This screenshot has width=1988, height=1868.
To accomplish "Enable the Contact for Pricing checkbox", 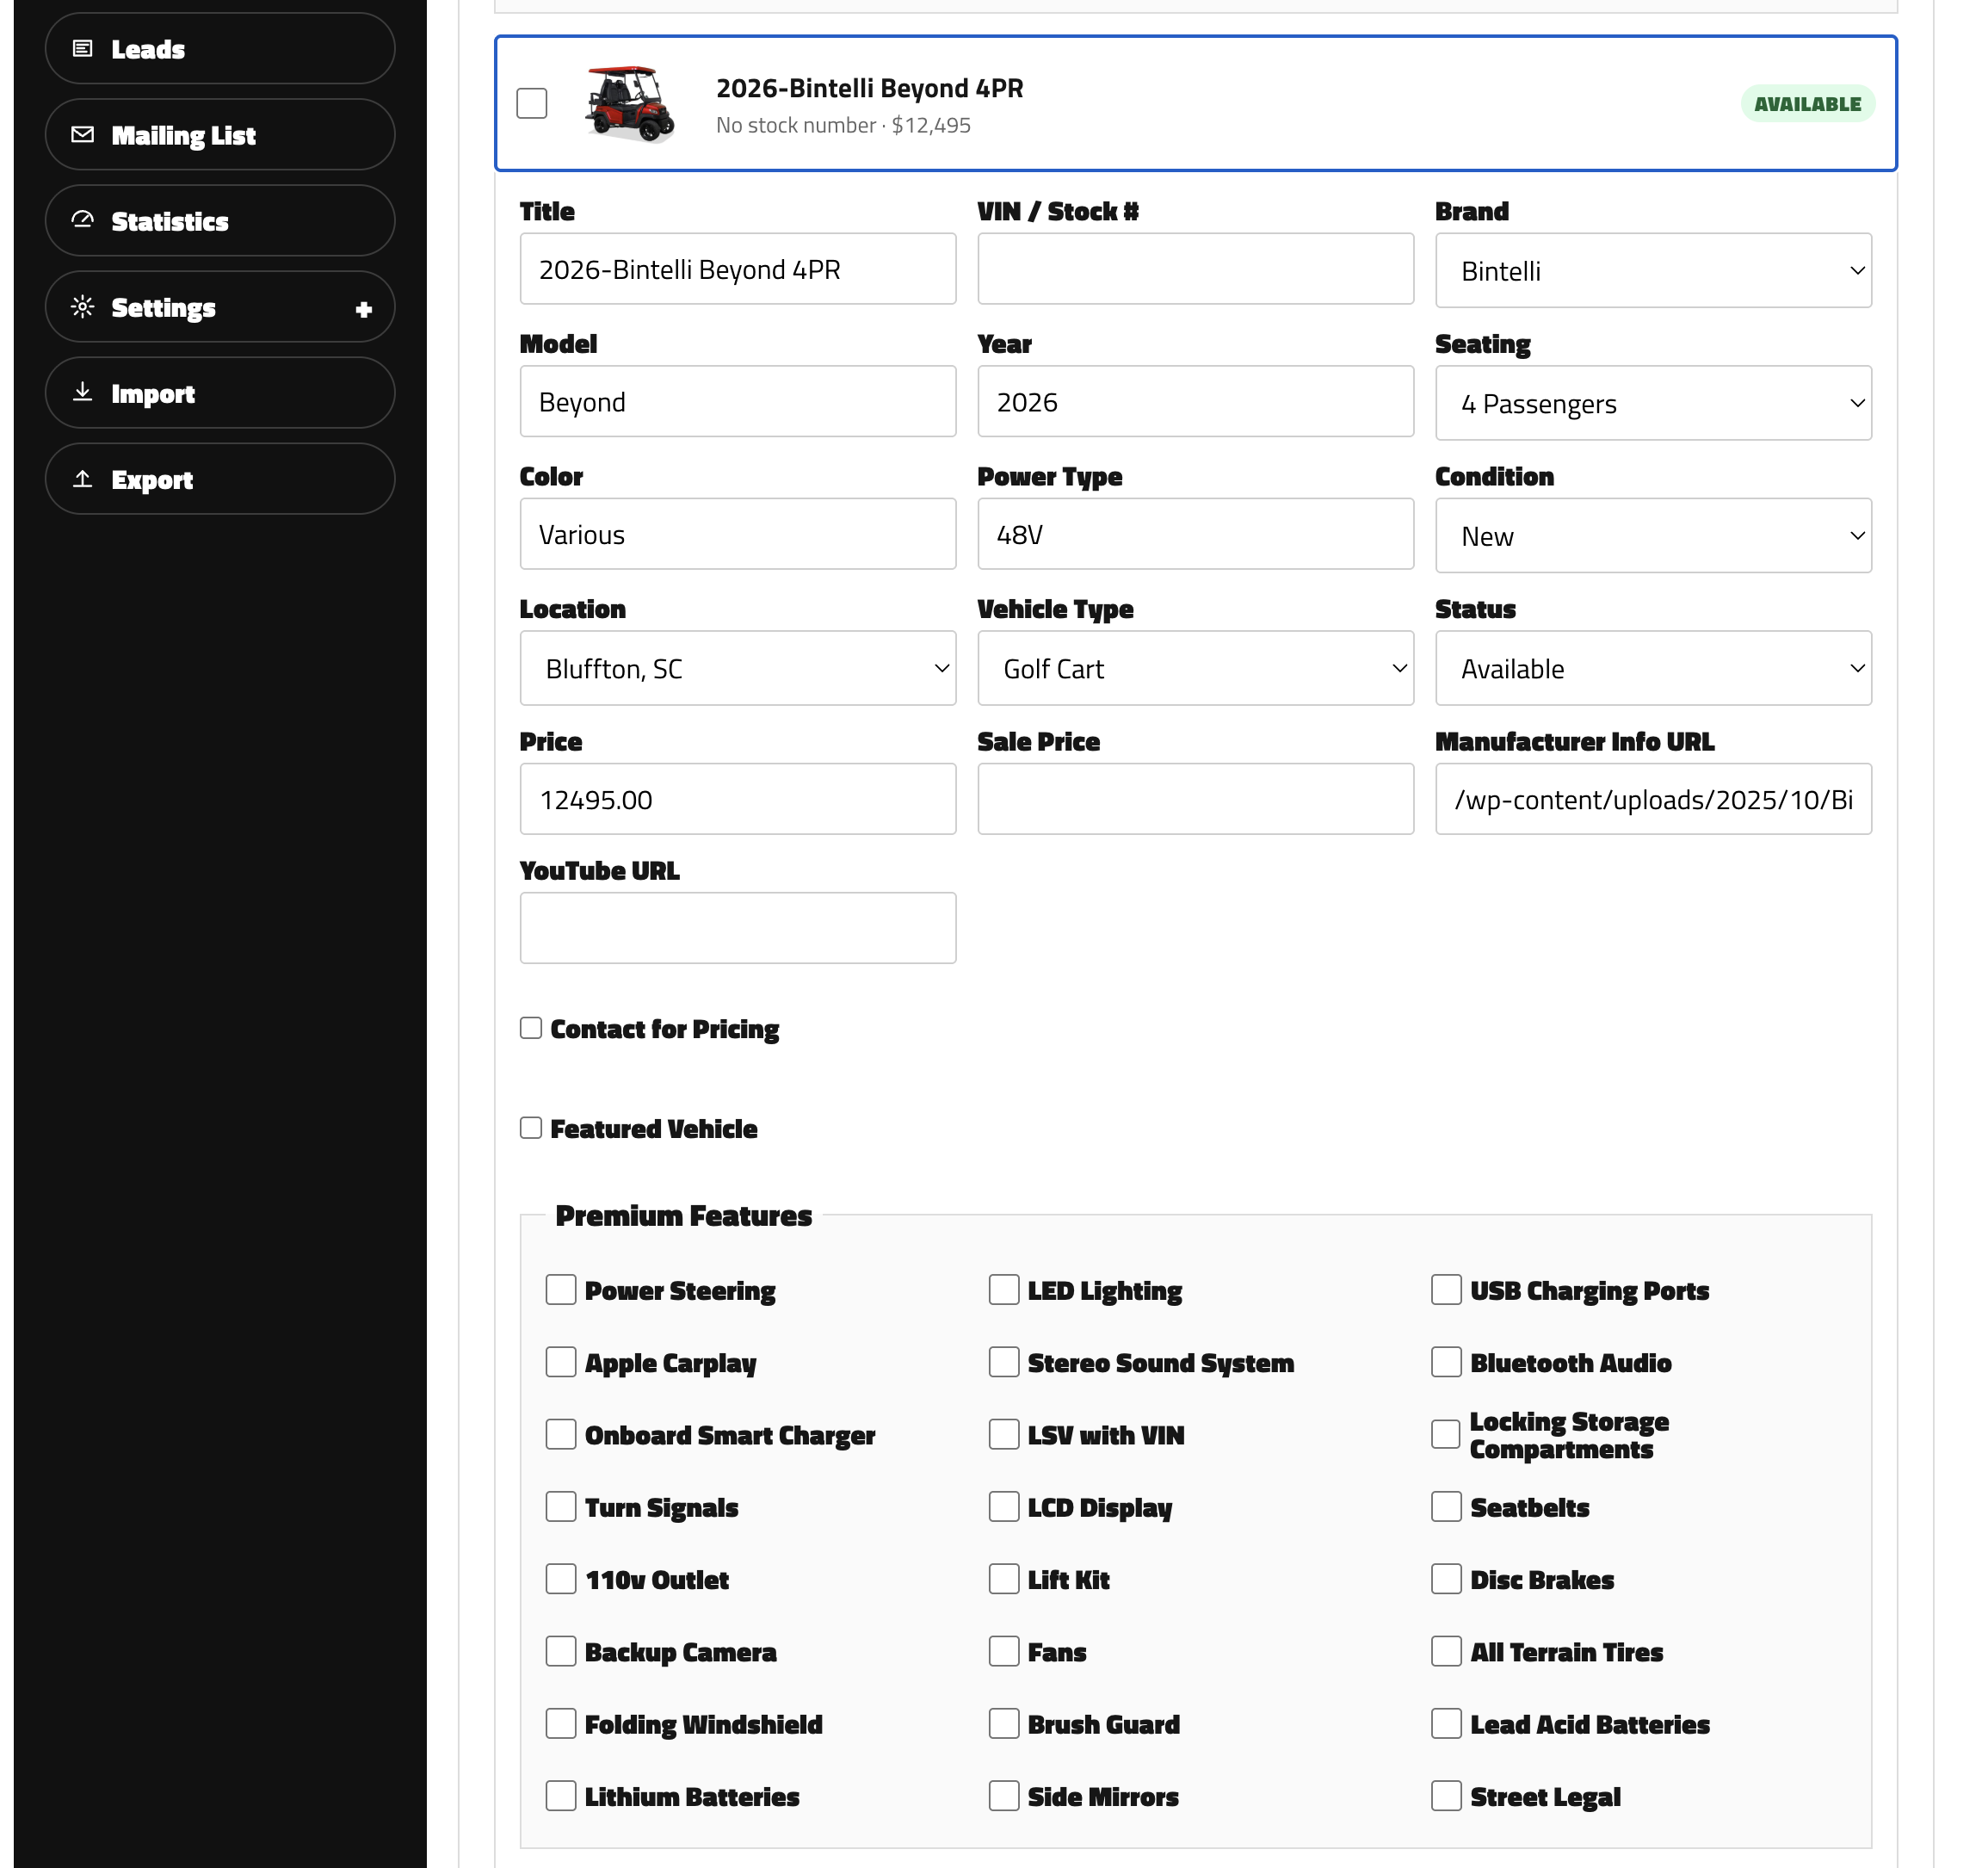I will coord(531,1028).
